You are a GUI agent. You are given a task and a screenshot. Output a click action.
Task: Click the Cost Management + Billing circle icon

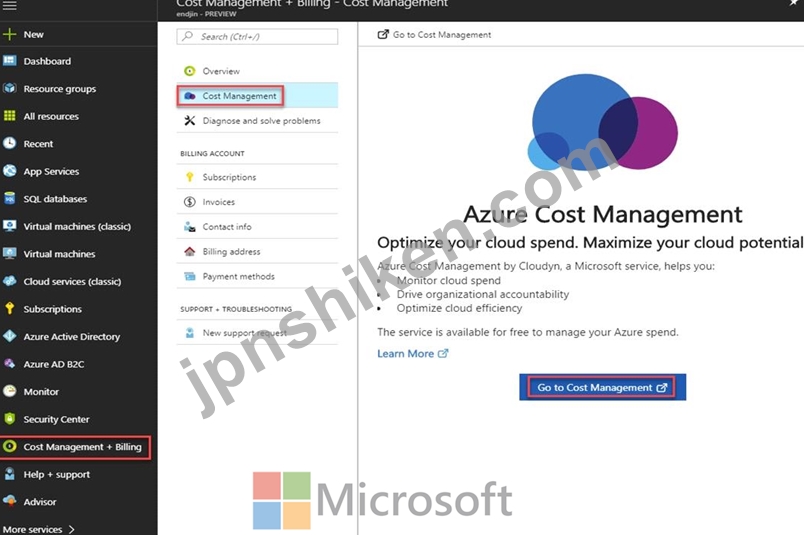click(x=9, y=446)
